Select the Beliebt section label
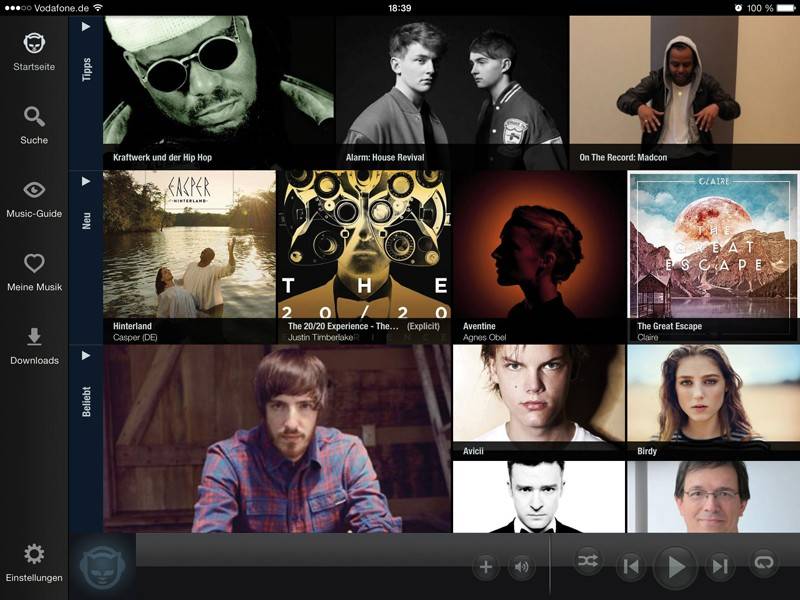This screenshot has height=600, width=800. click(87, 402)
